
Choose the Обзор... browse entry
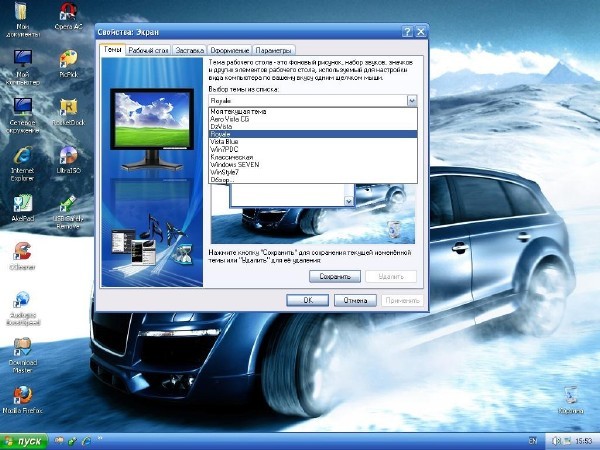313,179
